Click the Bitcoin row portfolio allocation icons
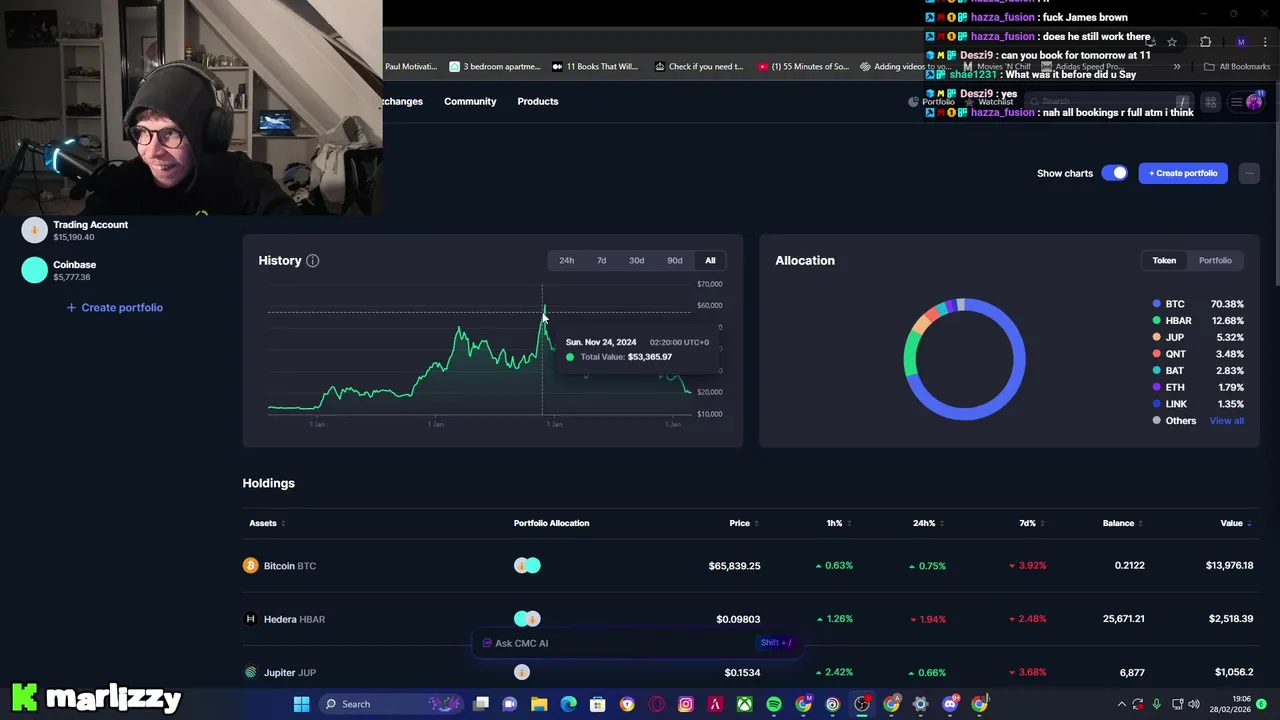 click(527, 566)
